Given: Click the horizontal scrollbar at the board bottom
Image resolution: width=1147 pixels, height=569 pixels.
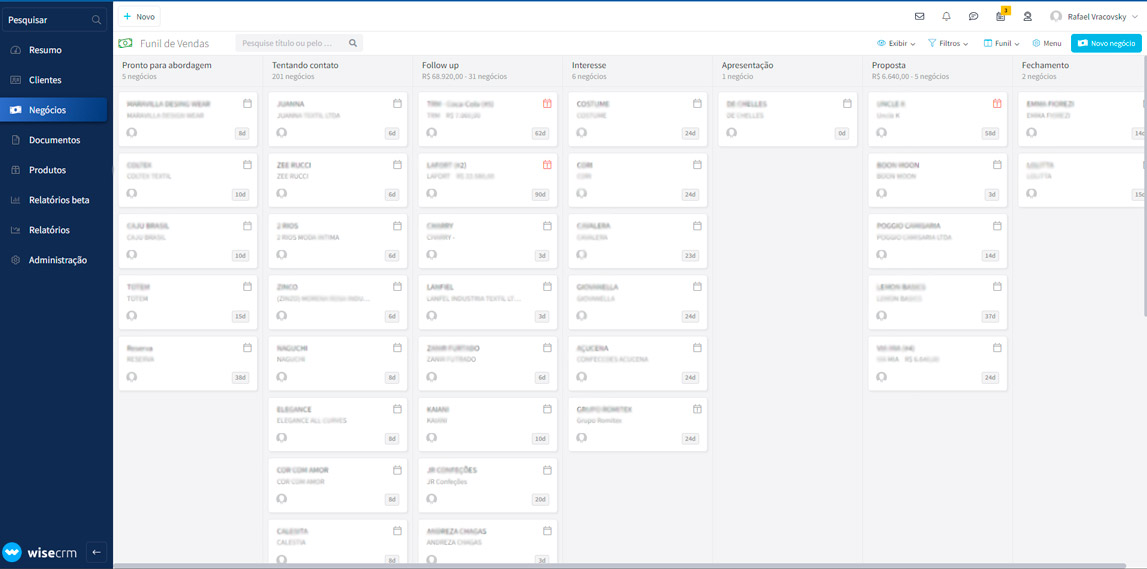Looking at the screenshot, I should click(x=600, y=565).
